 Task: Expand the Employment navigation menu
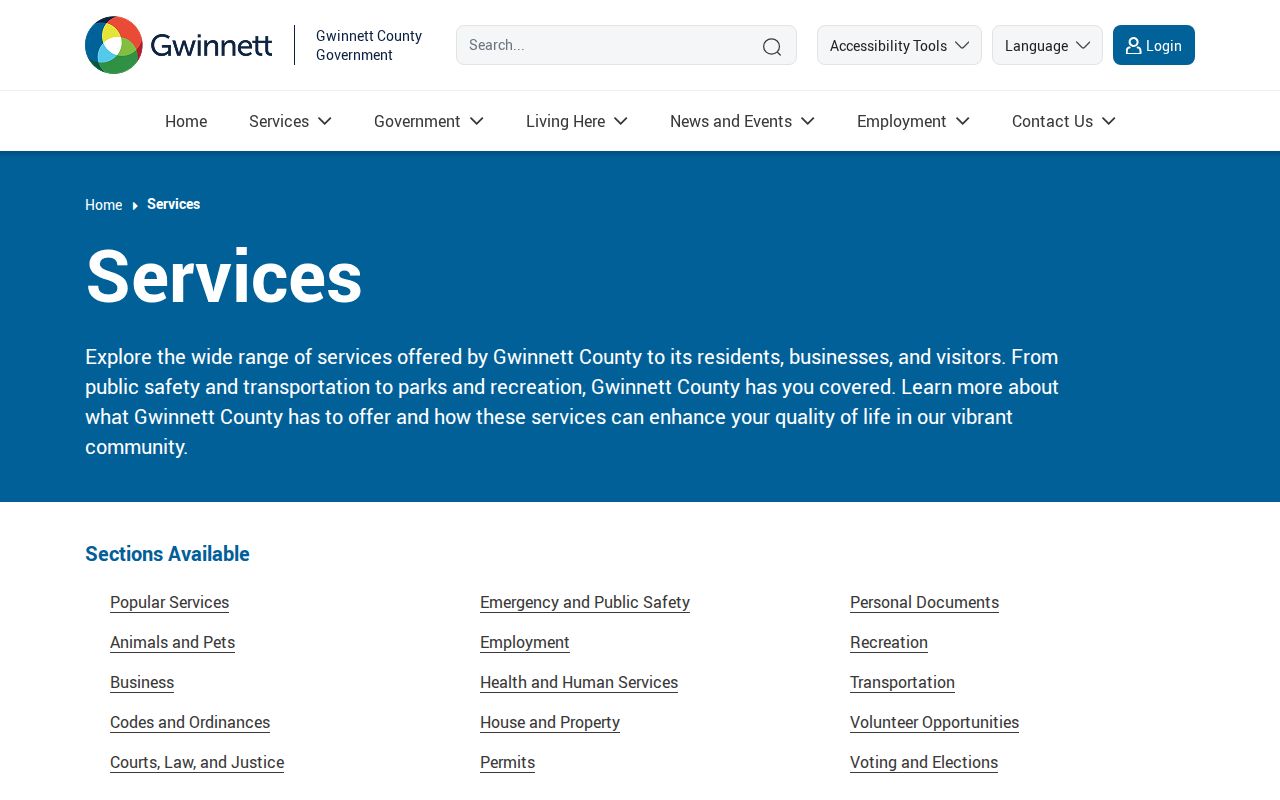[913, 121]
